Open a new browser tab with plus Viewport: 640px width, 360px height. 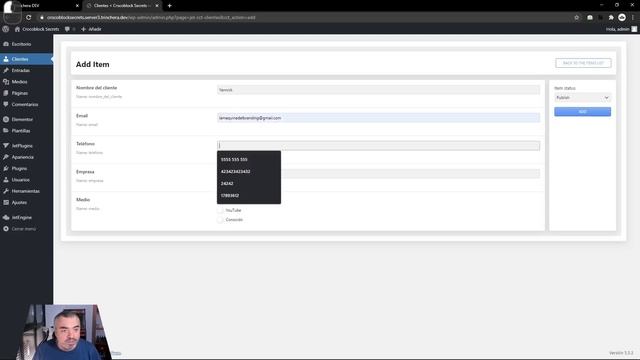(169, 6)
